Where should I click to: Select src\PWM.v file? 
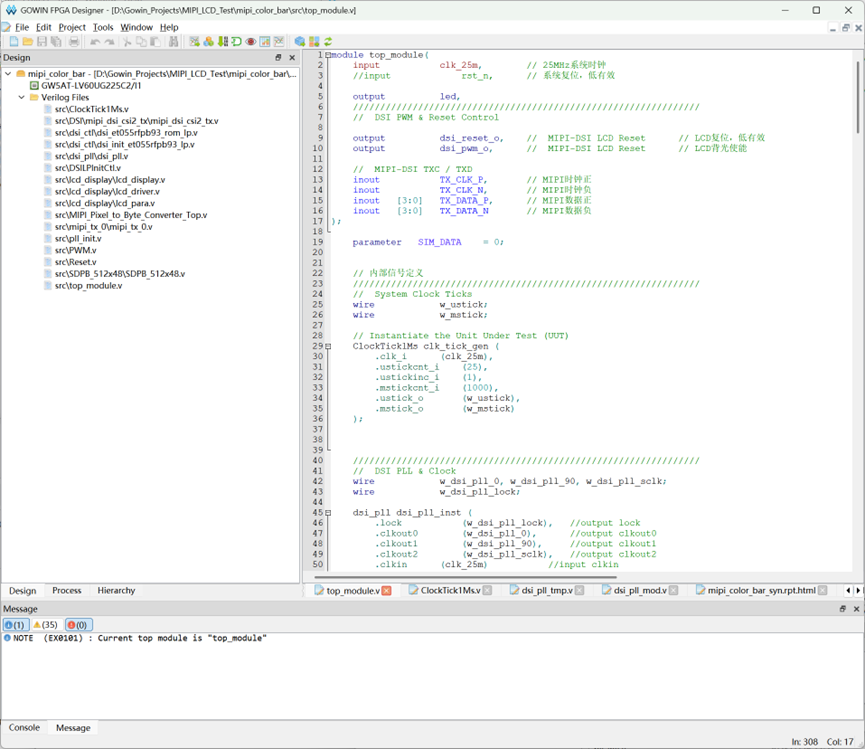point(76,250)
